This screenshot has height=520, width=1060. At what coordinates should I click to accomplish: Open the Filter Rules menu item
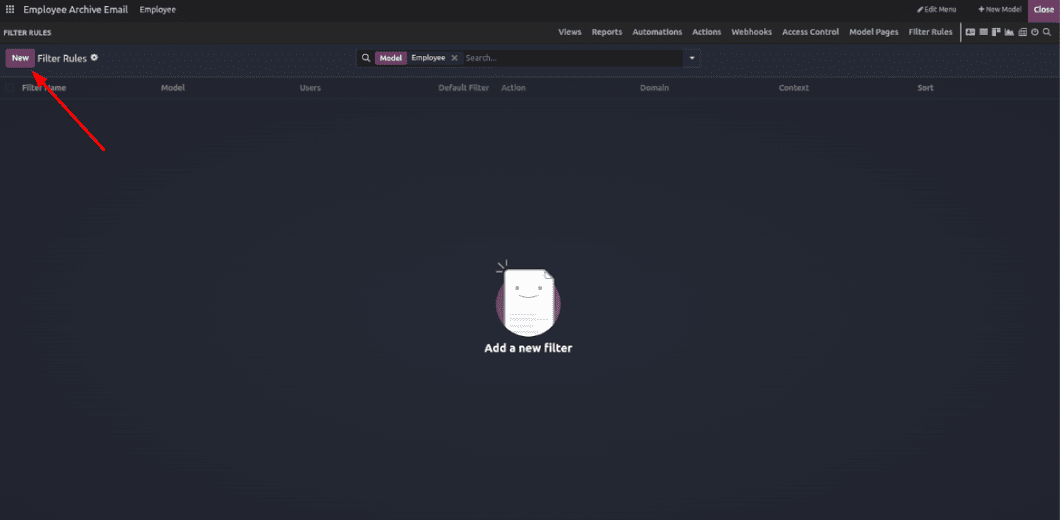[930, 32]
